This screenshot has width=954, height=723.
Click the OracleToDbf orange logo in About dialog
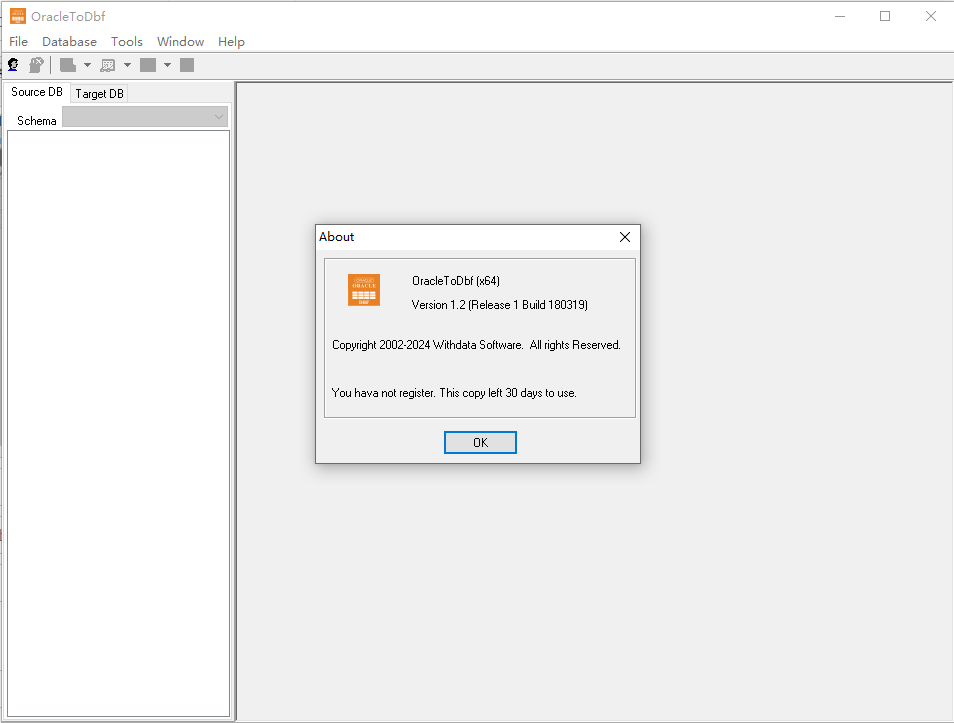[x=364, y=290]
